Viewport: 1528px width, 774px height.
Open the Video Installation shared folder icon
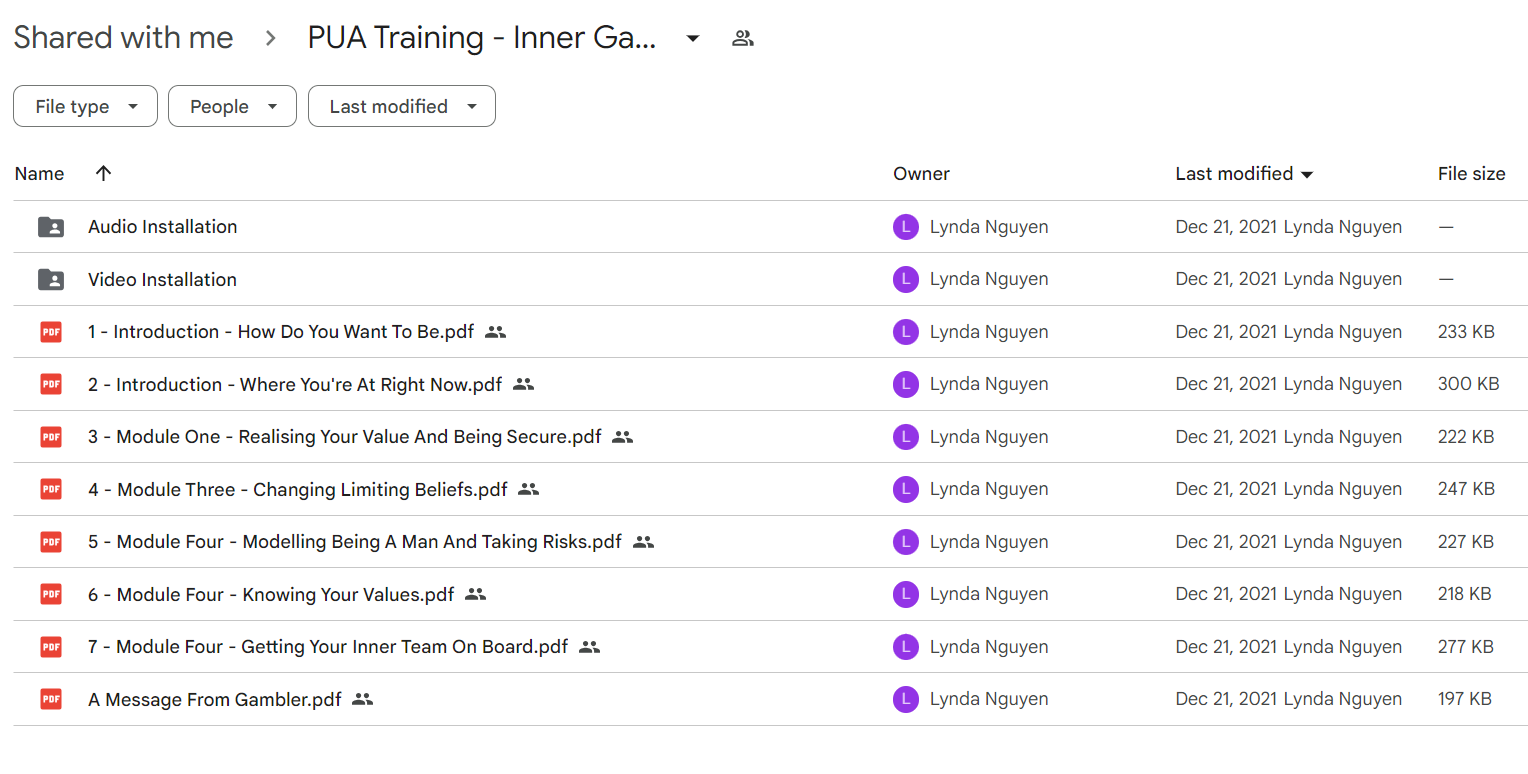[51, 280]
